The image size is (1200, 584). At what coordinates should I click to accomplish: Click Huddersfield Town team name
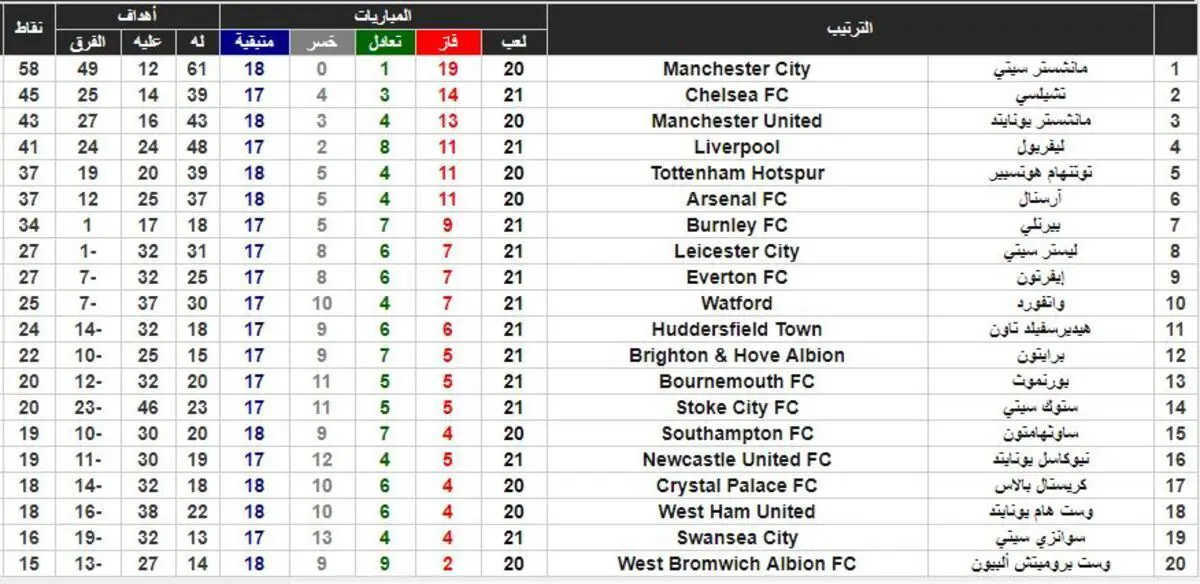click(x=737, y=329)
